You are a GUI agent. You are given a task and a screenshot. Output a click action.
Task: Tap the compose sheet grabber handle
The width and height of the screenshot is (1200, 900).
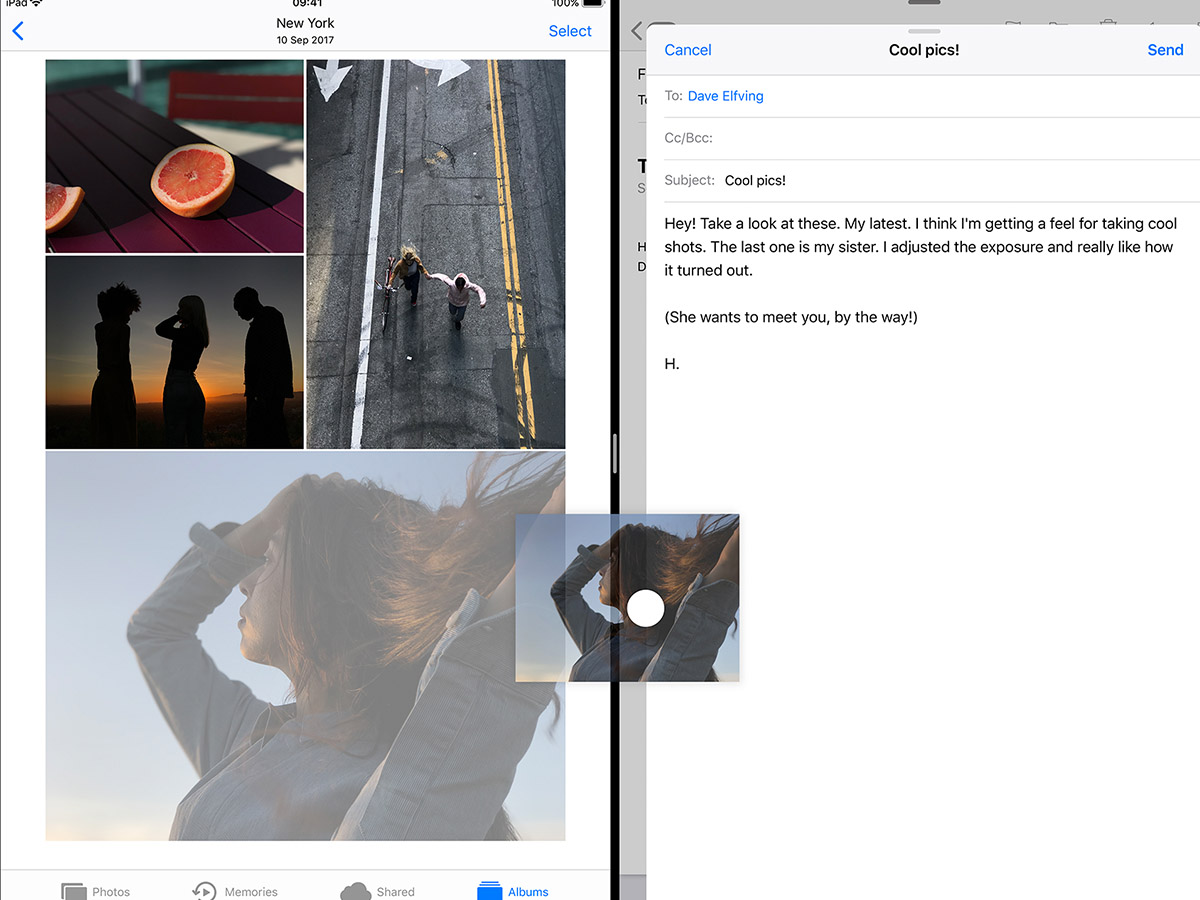[x=924, y=31]
